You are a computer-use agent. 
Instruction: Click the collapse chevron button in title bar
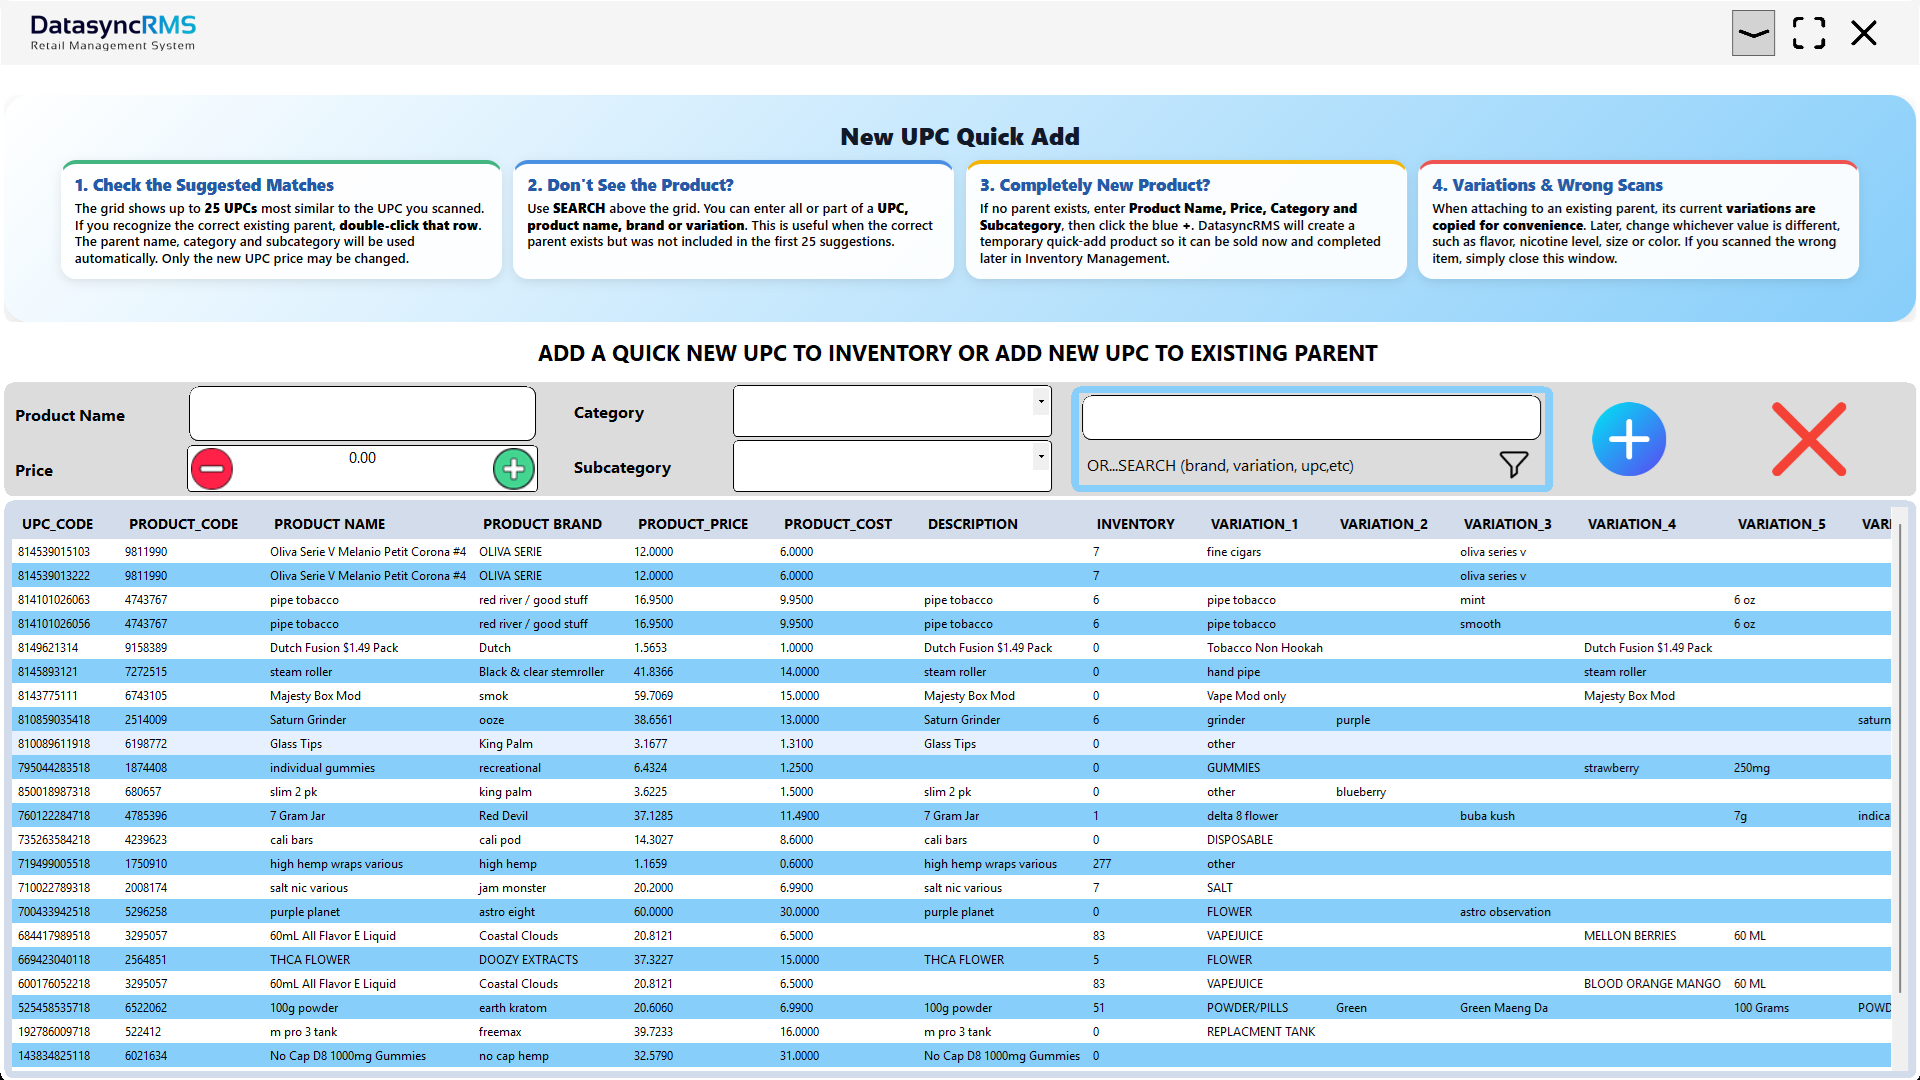pos(1753,33)
